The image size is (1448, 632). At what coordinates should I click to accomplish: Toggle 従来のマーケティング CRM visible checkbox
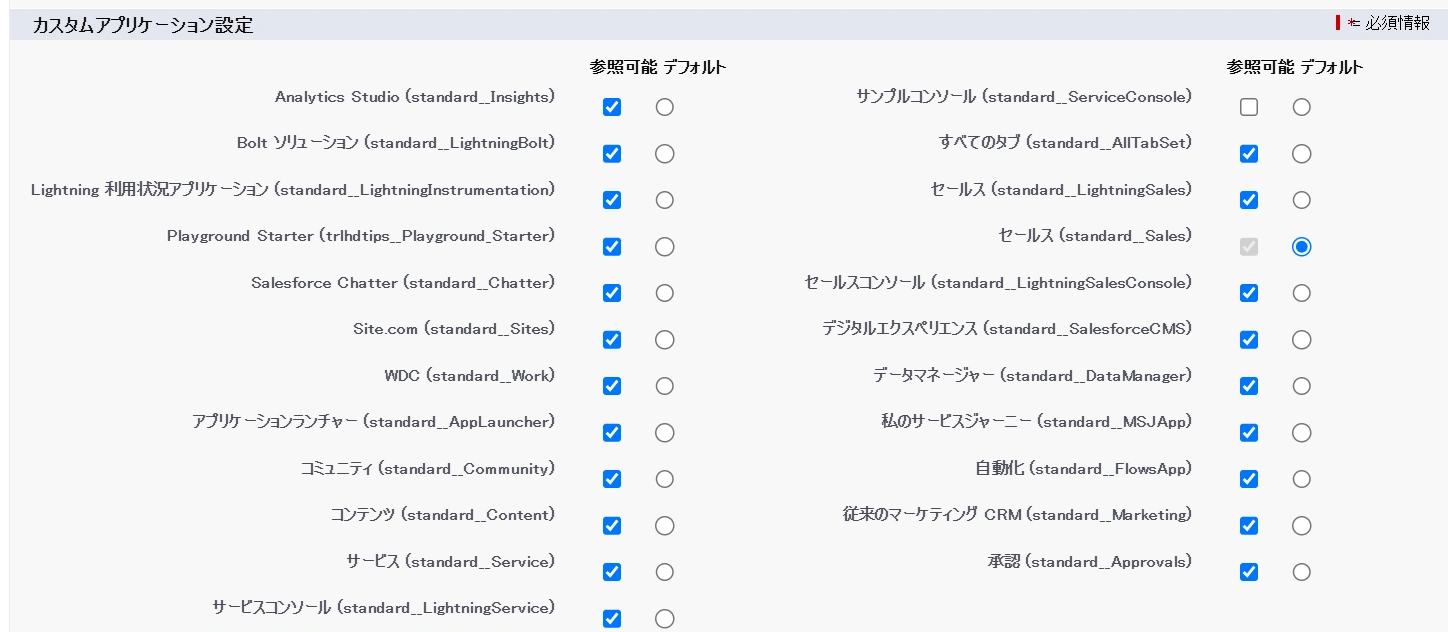coord(1249,526)
